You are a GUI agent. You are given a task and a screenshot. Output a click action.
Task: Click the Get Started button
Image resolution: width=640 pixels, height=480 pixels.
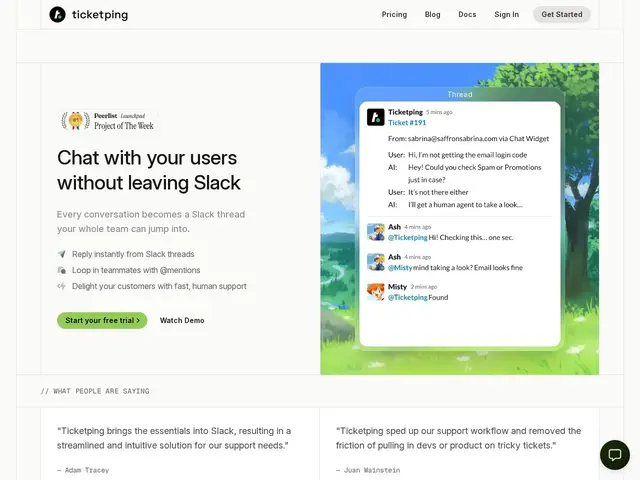[562, 14]
